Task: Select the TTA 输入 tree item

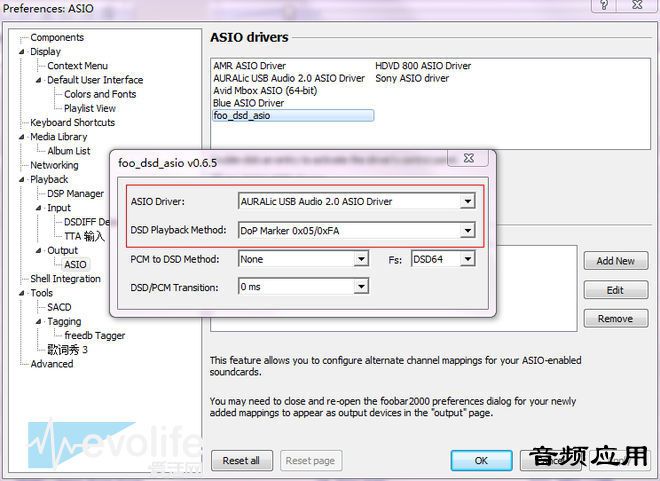Action: point(84,236)
